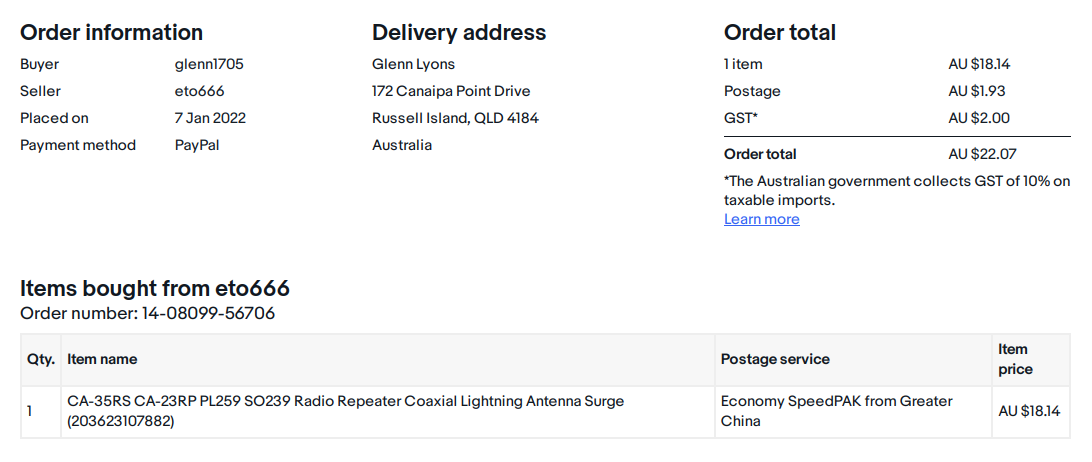Click the order total amount AU $22.07

(983, 154)
